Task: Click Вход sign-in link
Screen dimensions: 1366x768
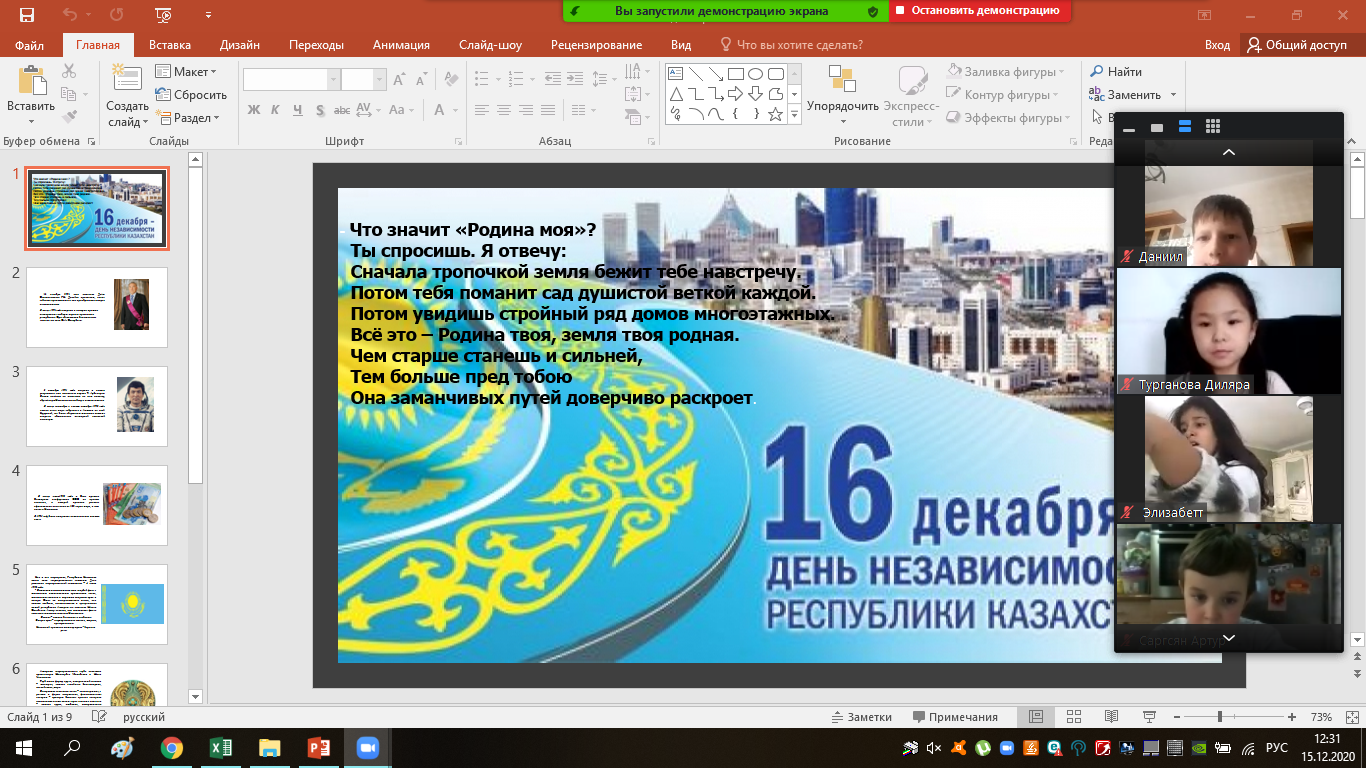Action: click(x=1217, y=45)
